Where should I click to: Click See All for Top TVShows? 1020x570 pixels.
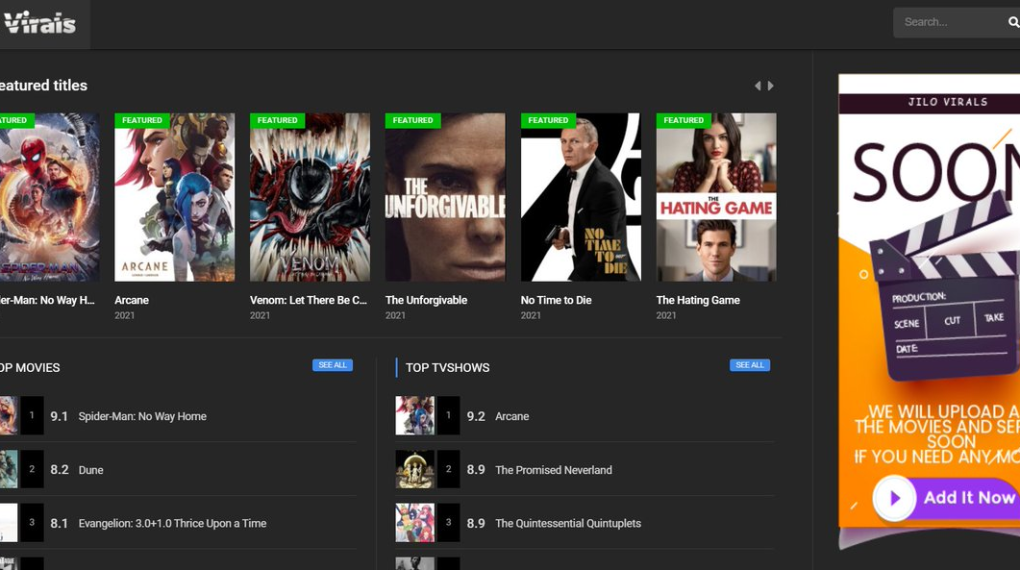click(x=749, y=365)
